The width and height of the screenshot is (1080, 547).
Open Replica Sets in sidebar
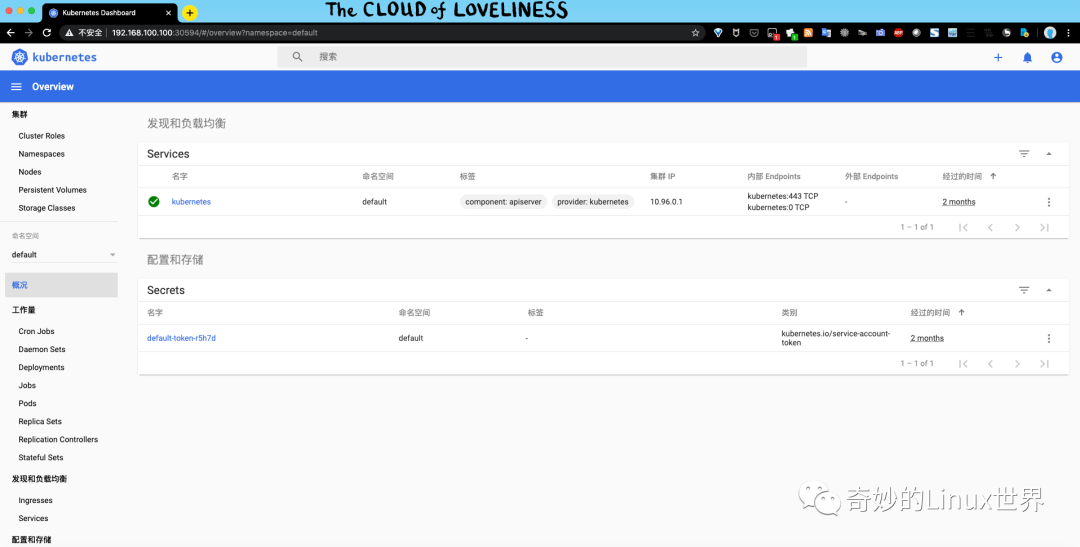tap(40, 421)
